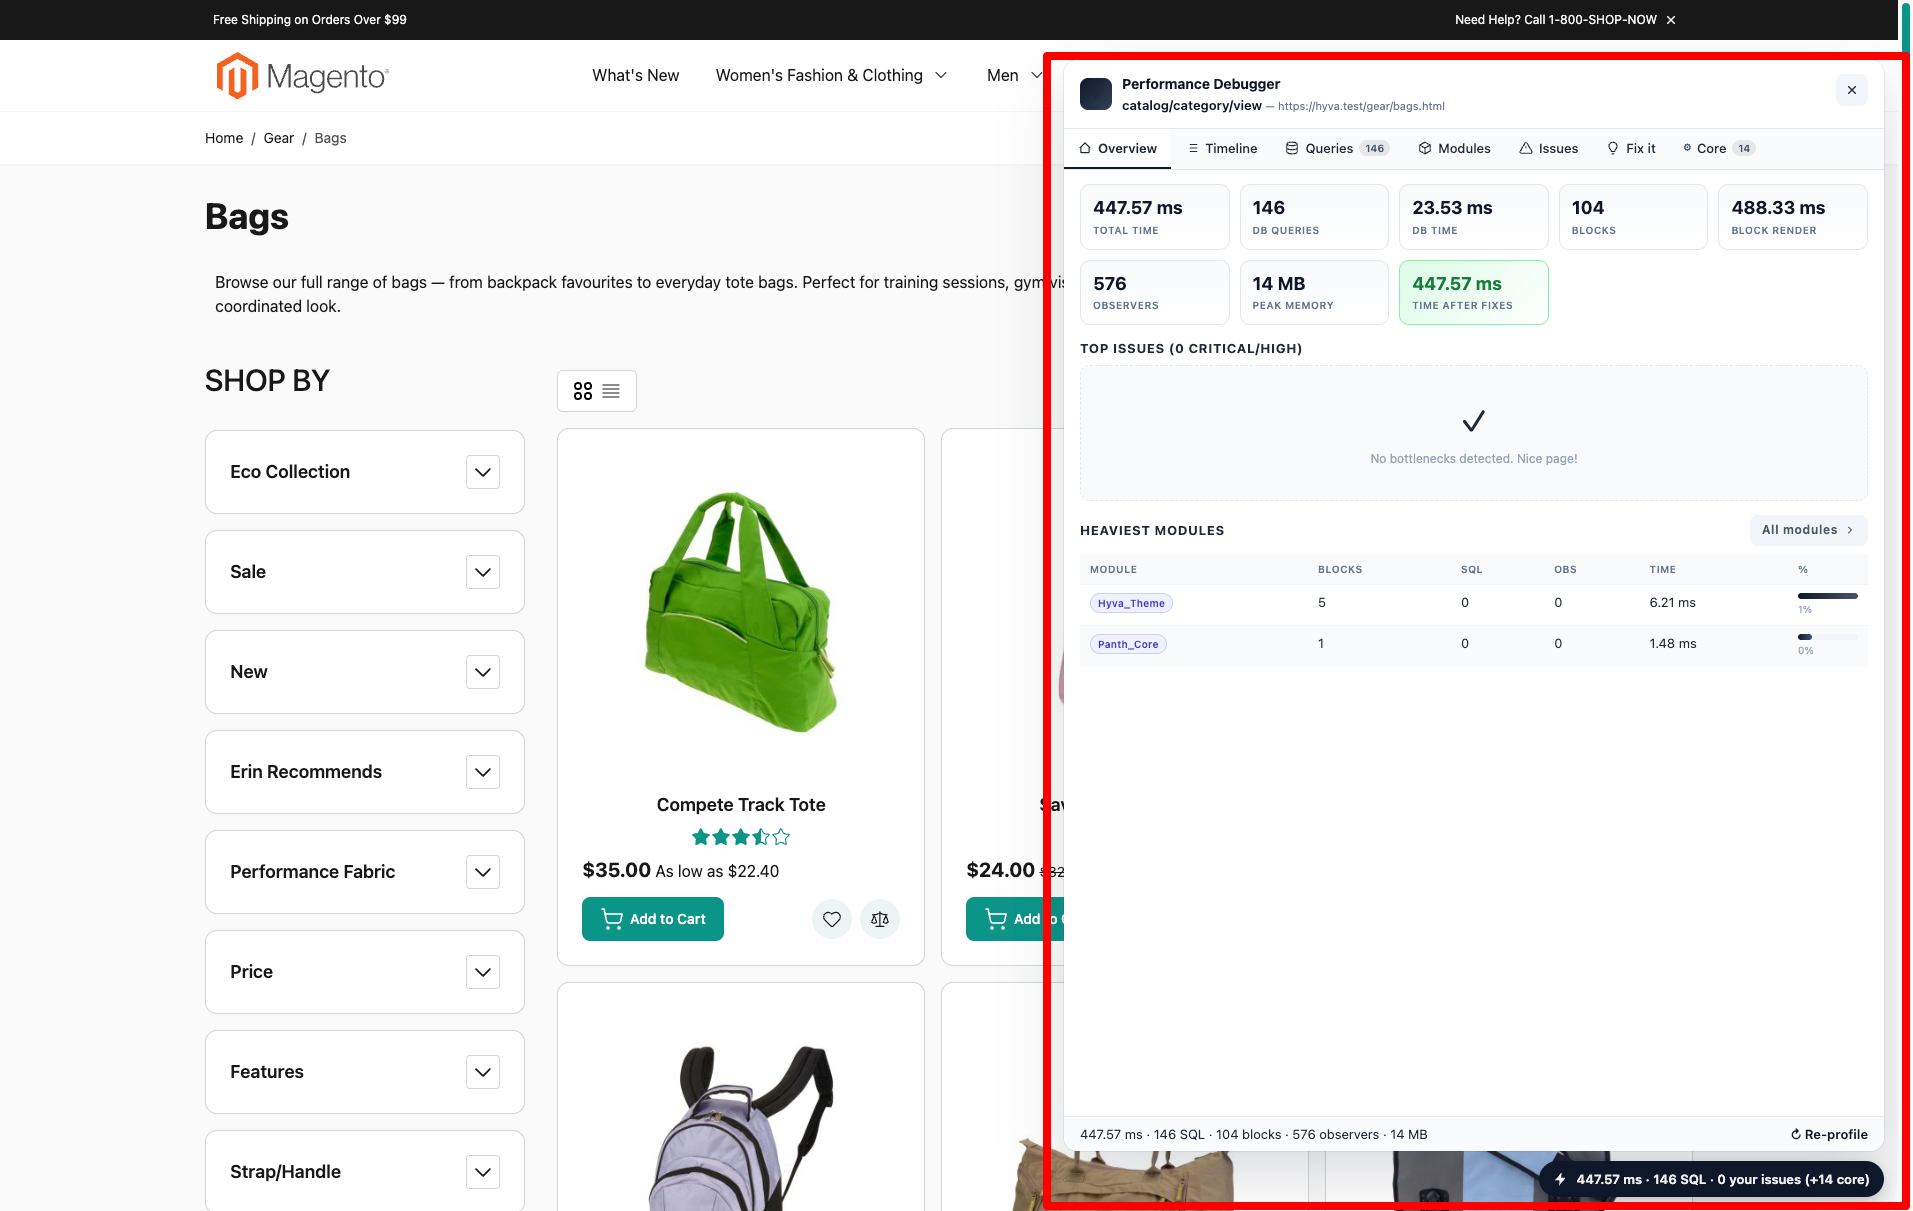Click the DB Queries metric card

[x=1314, y=217]
